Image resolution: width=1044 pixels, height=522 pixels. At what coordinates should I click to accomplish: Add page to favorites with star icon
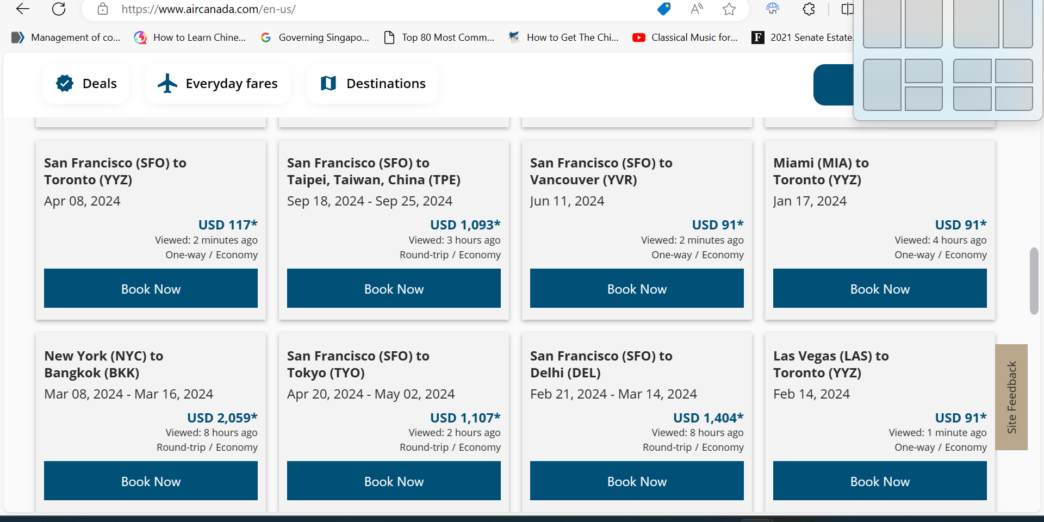click(729, 9)
